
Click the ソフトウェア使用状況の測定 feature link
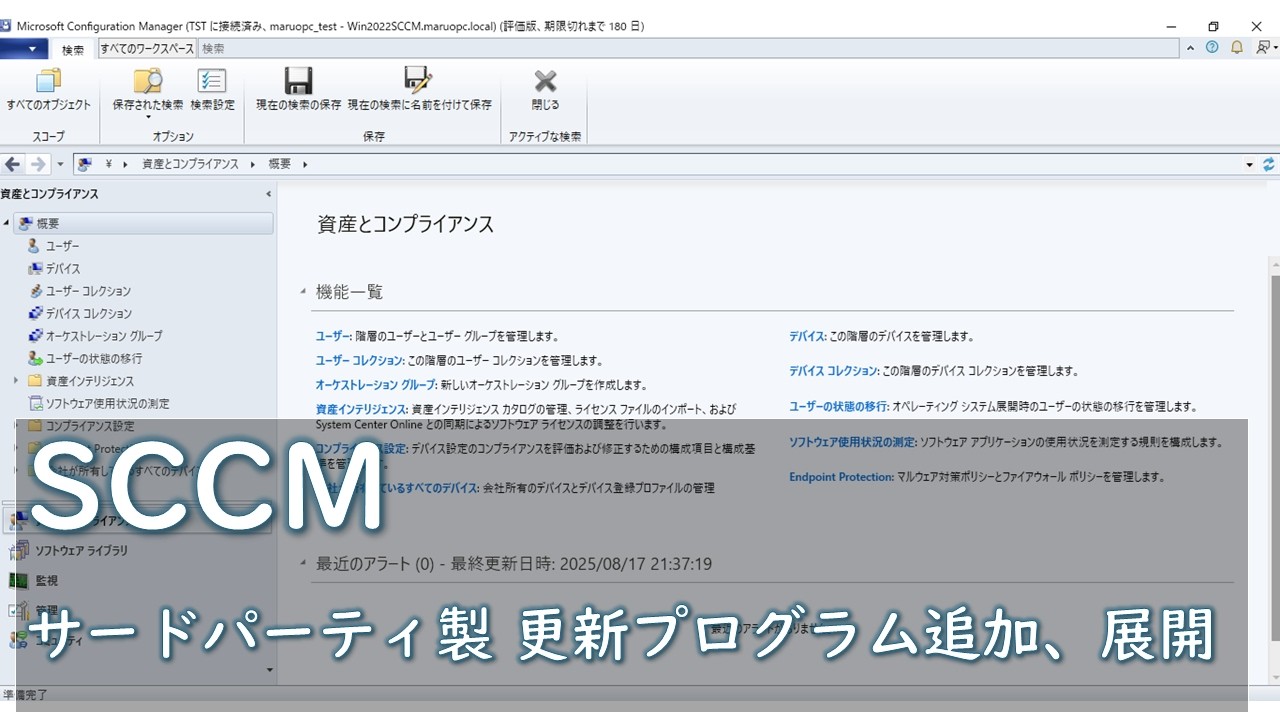852,442
